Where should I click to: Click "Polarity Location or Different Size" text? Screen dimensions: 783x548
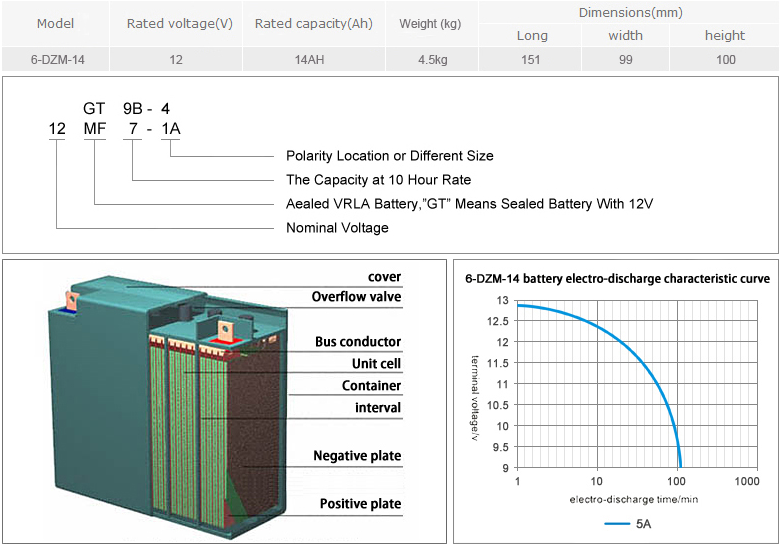tap(389, 156)
